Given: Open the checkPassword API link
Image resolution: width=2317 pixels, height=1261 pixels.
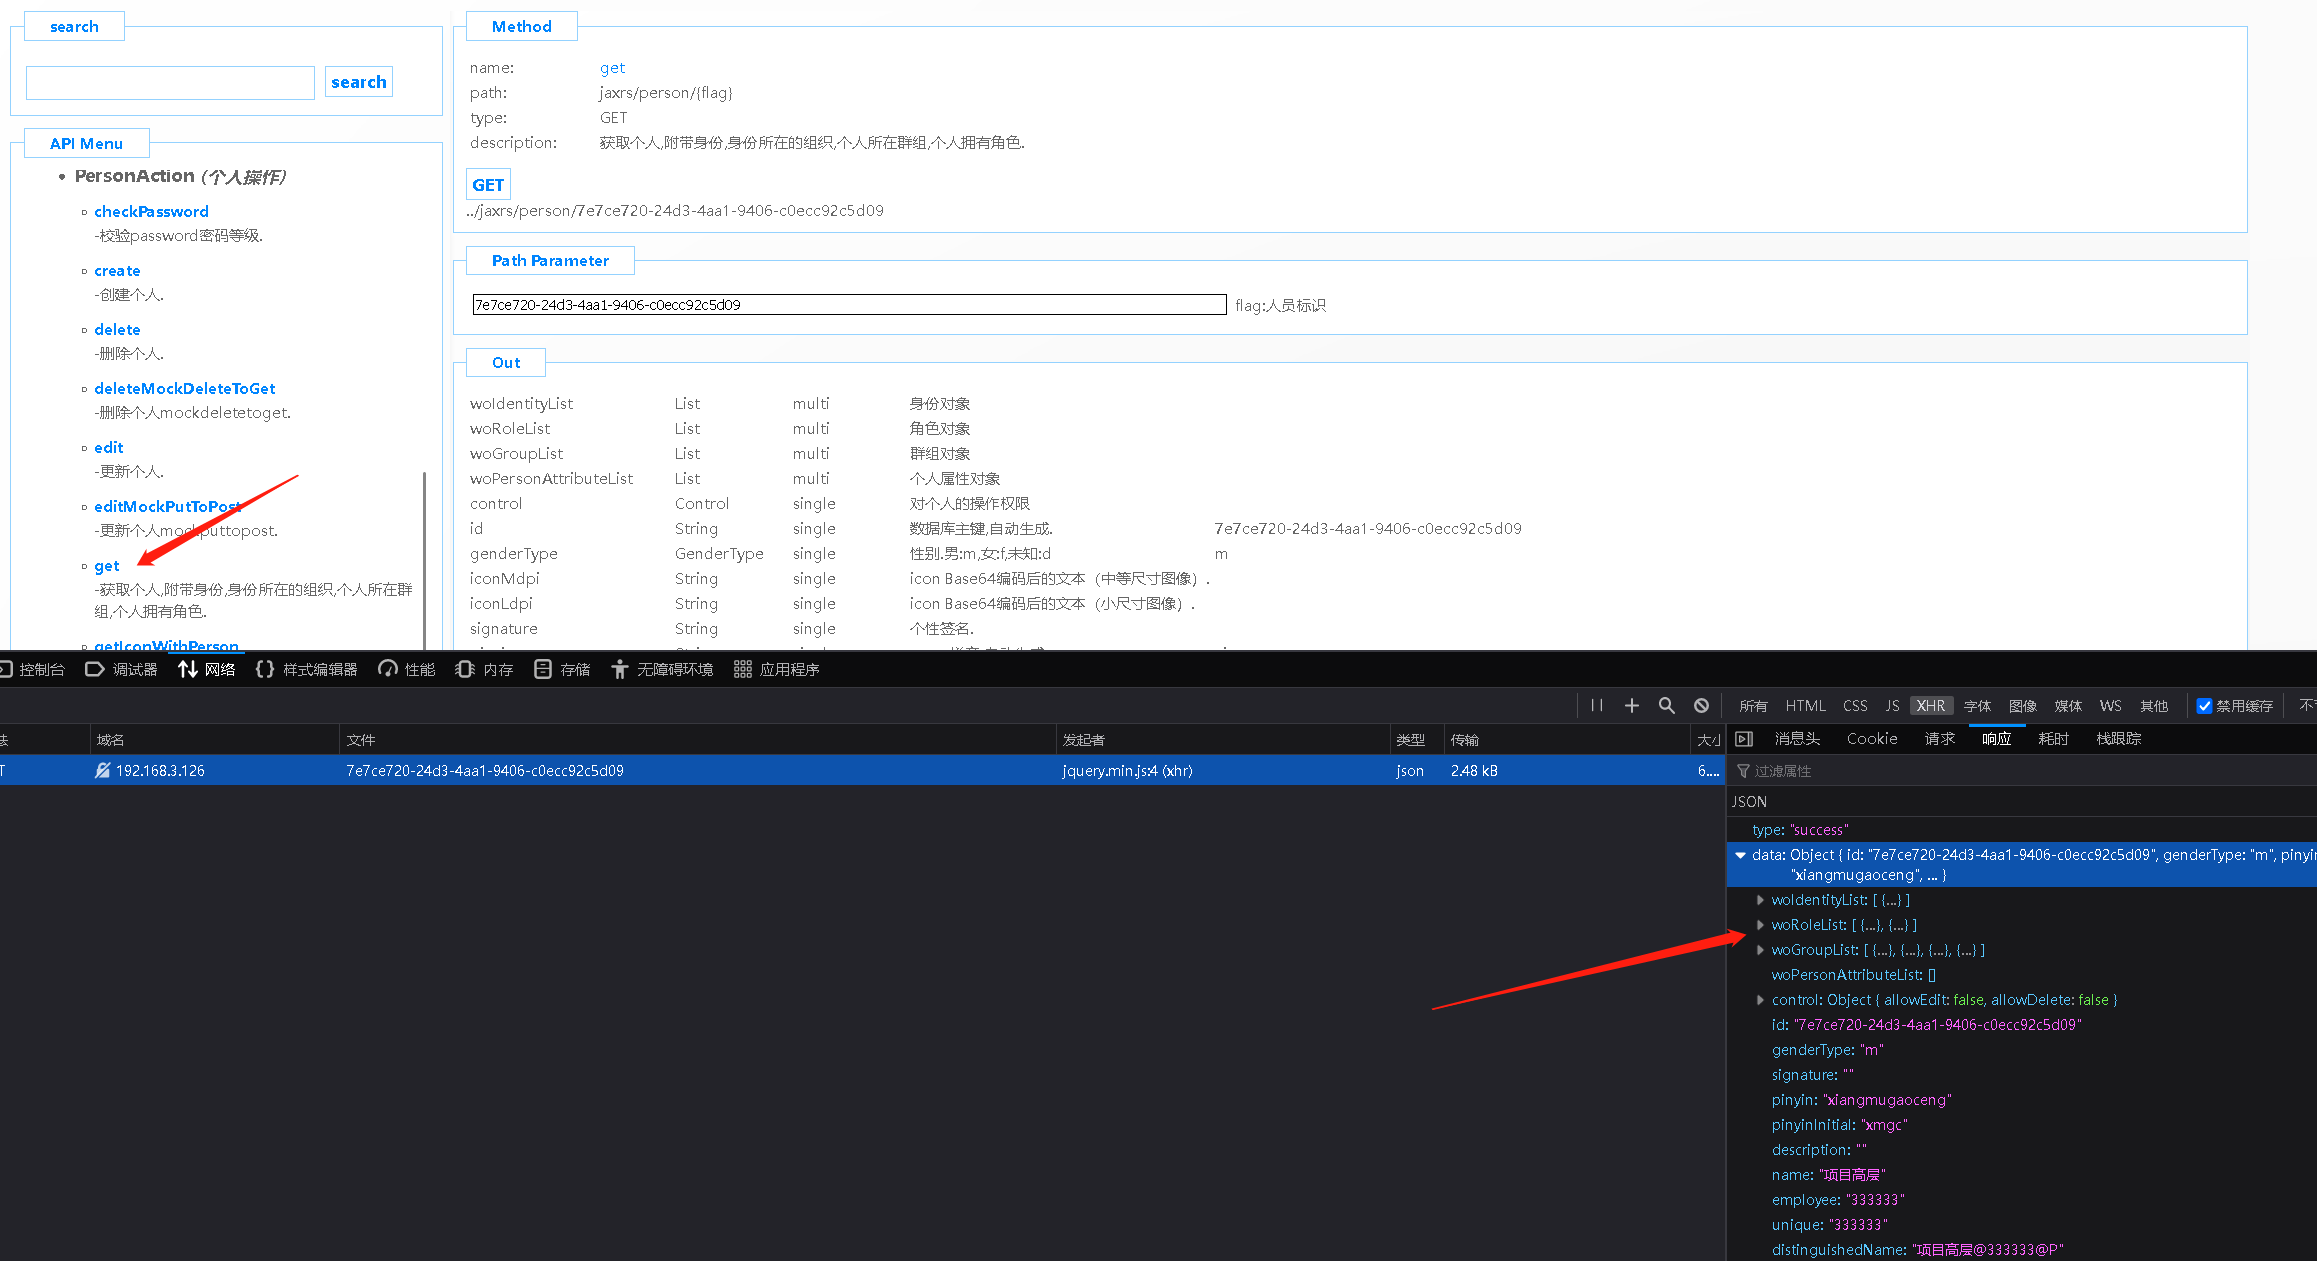Looking at the screenshot, I should 151,212.
